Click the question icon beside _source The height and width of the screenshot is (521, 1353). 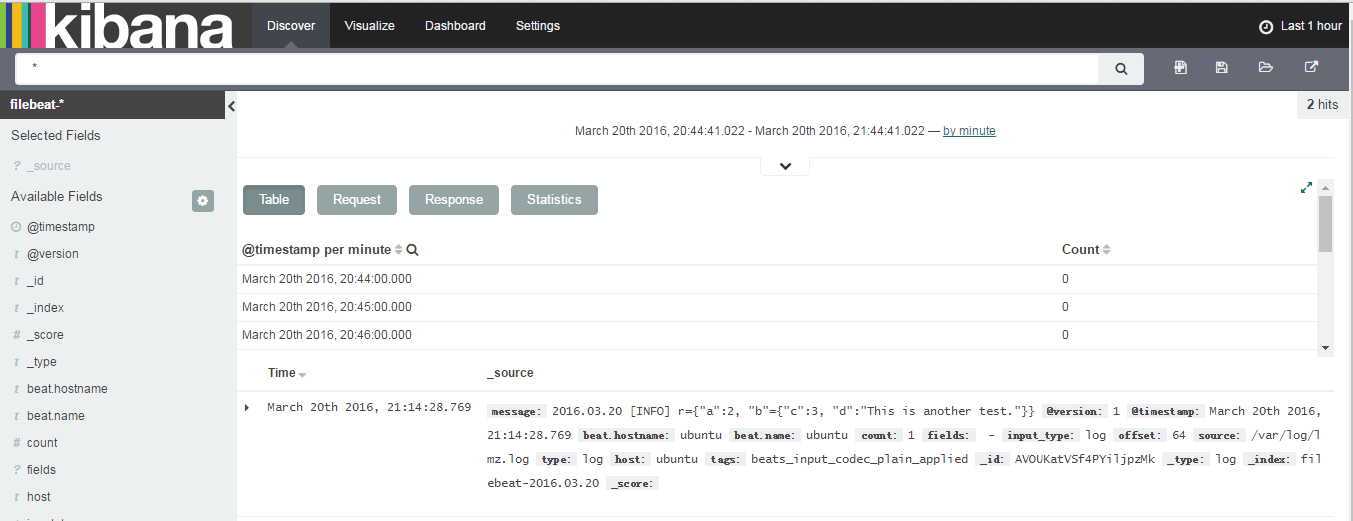tap(16, 166)
